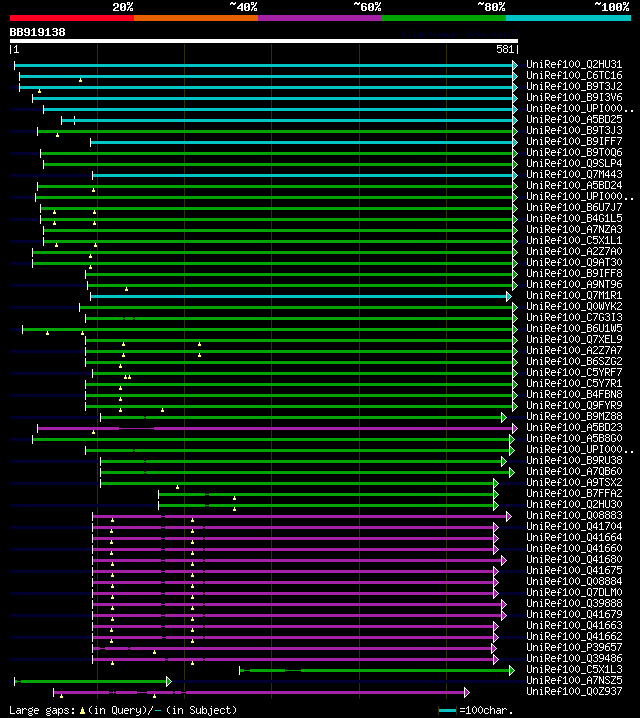Screen dimensions: 640x718
Task: Select UniRef100_C5X1L1 hit name
Action: [574, 240]
